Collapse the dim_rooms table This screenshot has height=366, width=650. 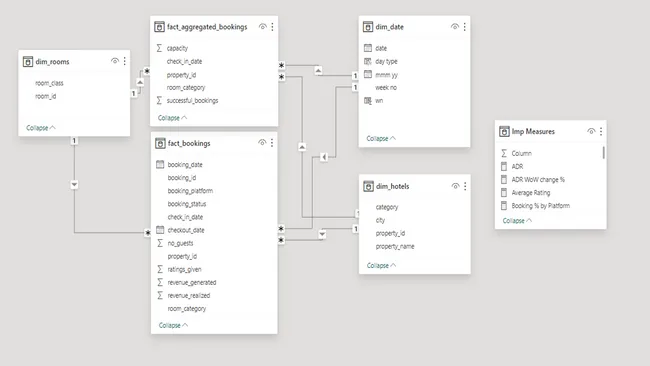(x=41, y=128)
